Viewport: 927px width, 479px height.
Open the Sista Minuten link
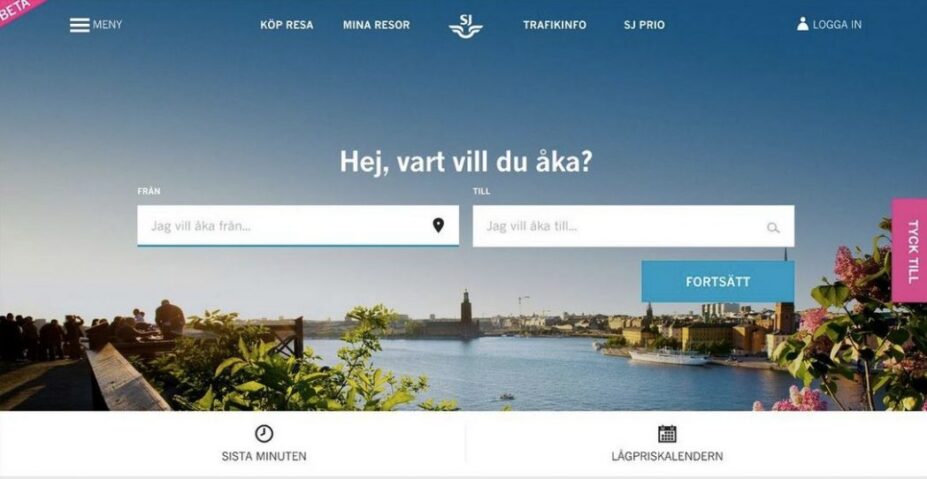pyautogui.click(x=264, y=457)
